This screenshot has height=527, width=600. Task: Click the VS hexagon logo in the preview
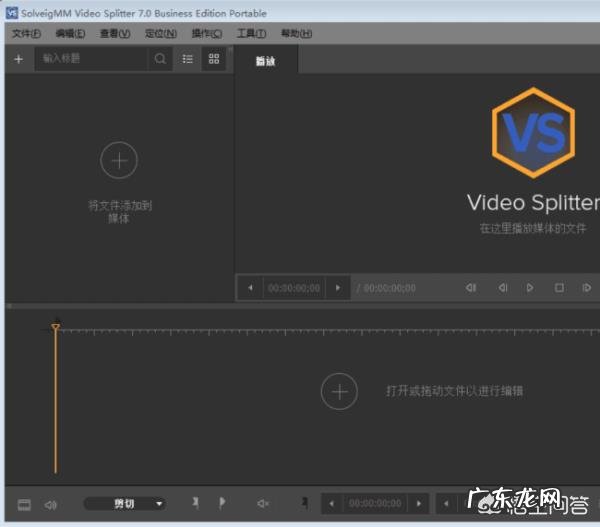coord(533,133)
